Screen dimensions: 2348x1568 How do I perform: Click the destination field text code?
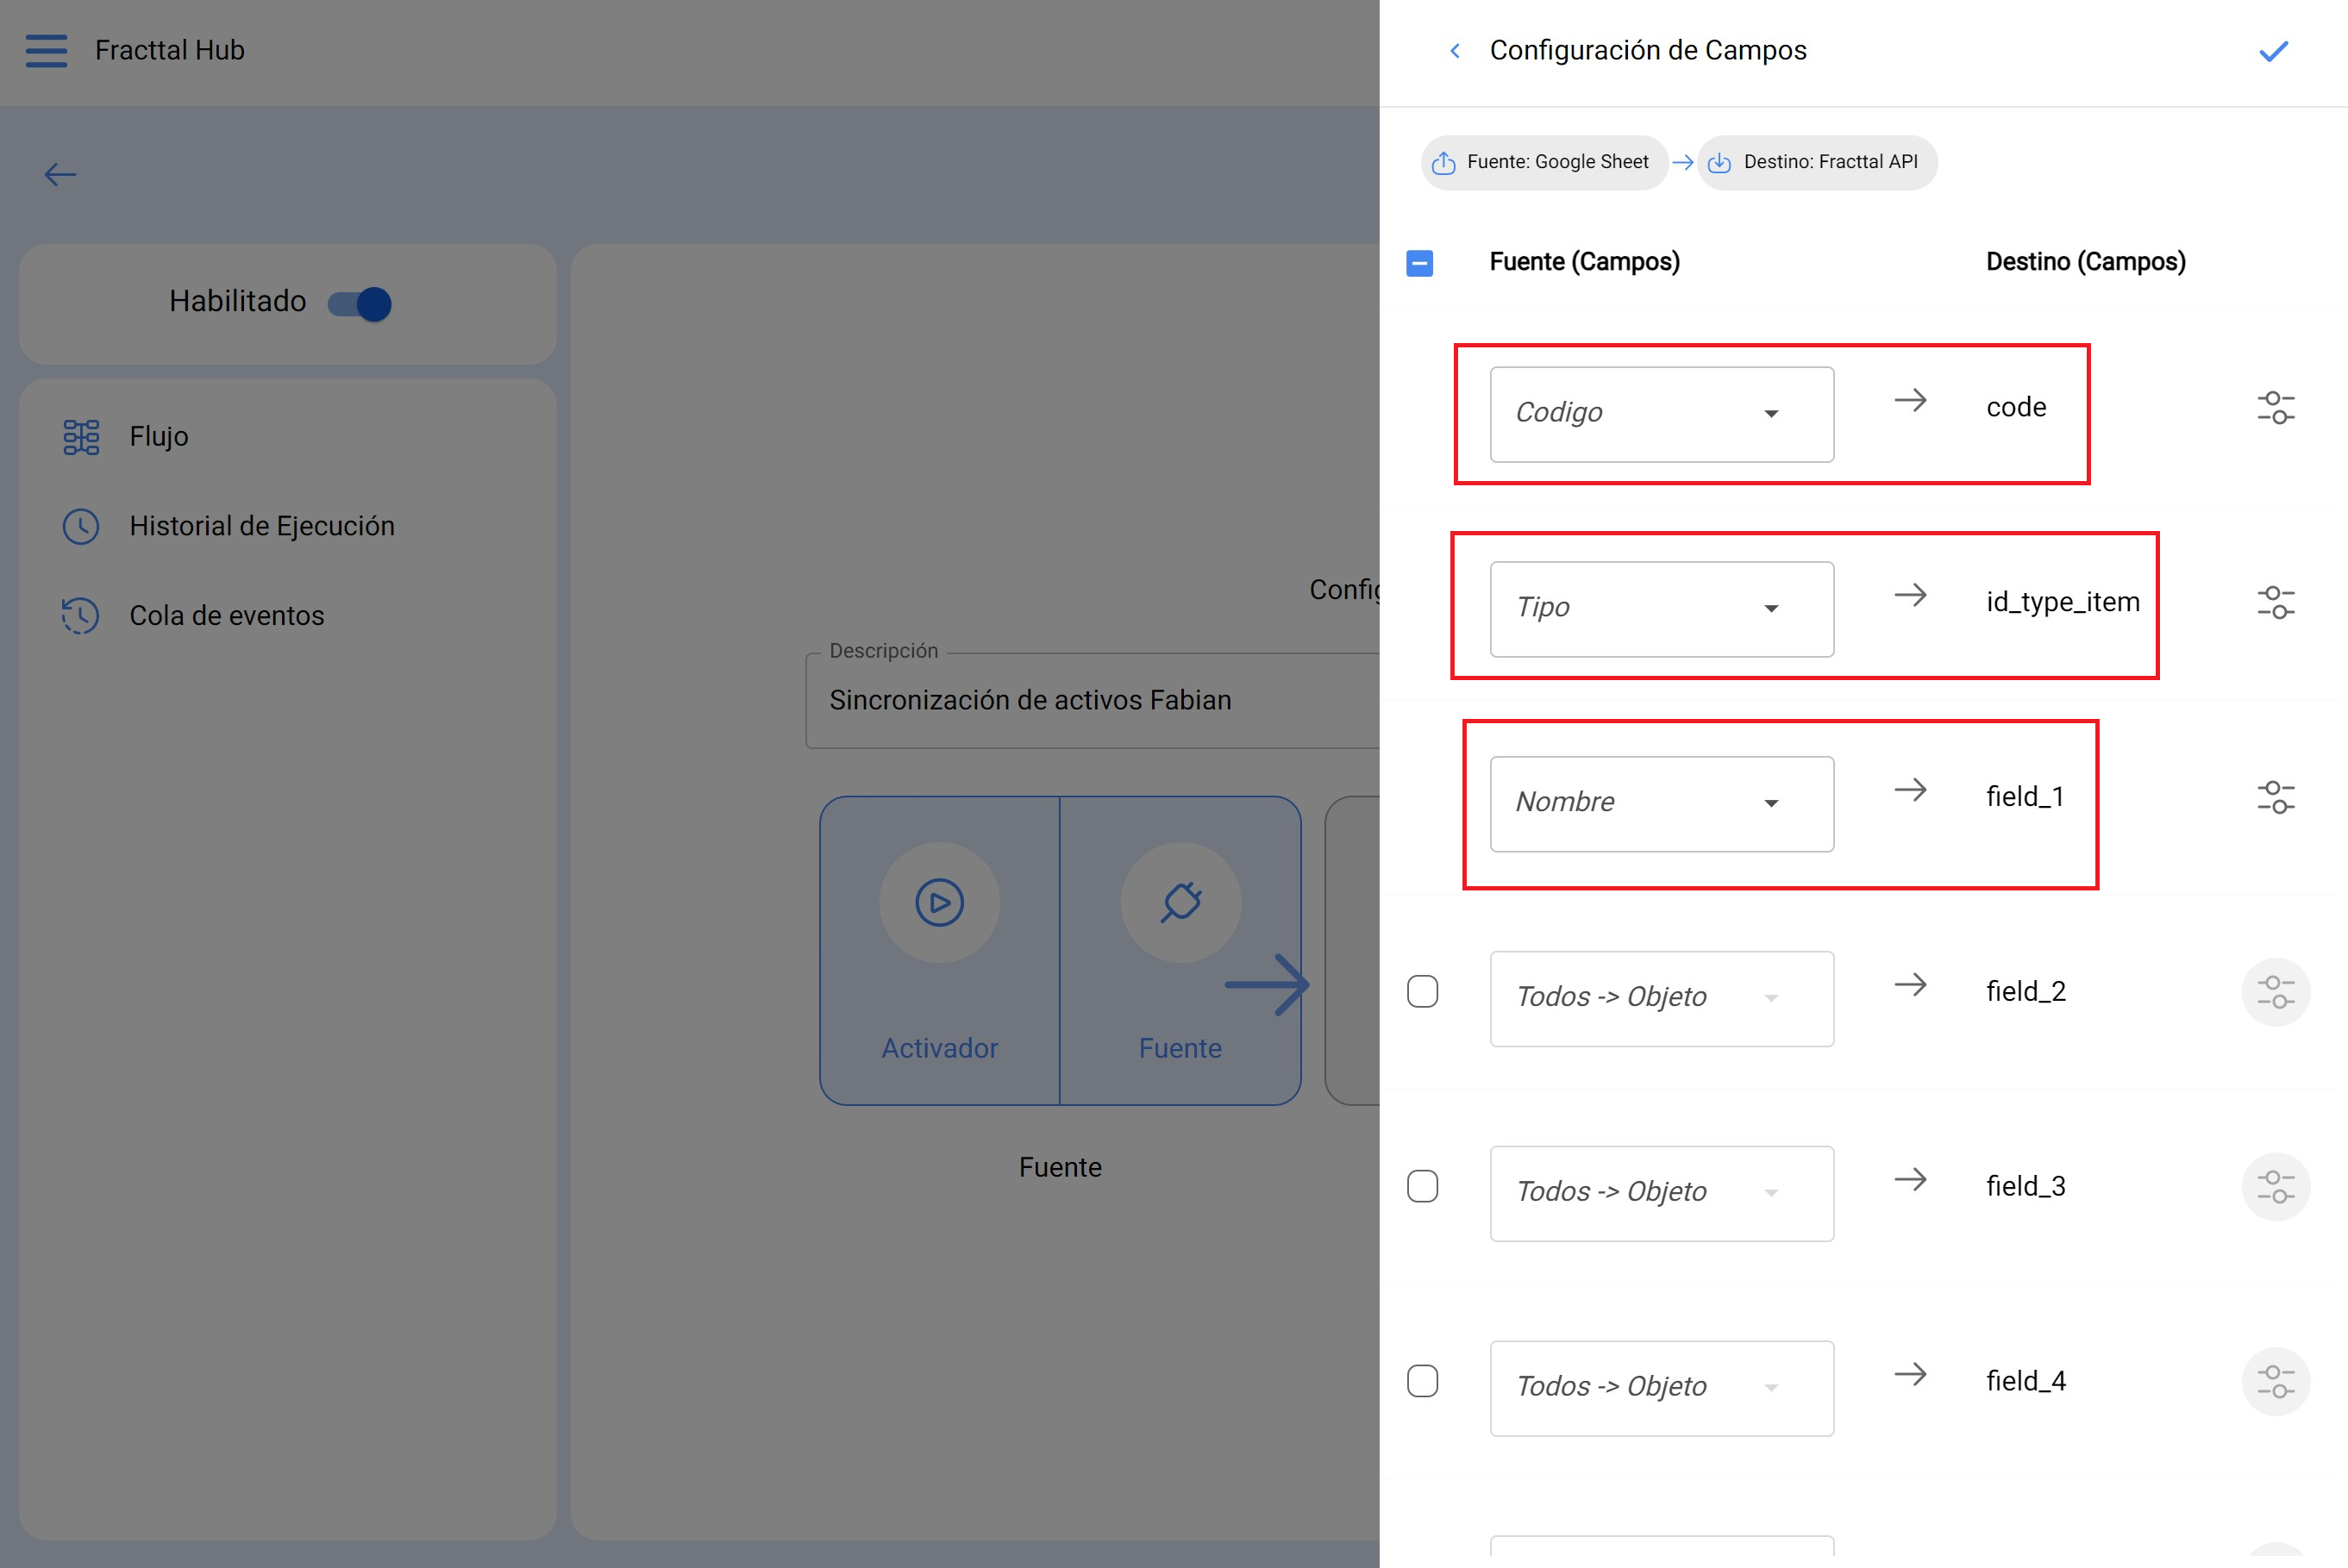tap(2016, 408)
